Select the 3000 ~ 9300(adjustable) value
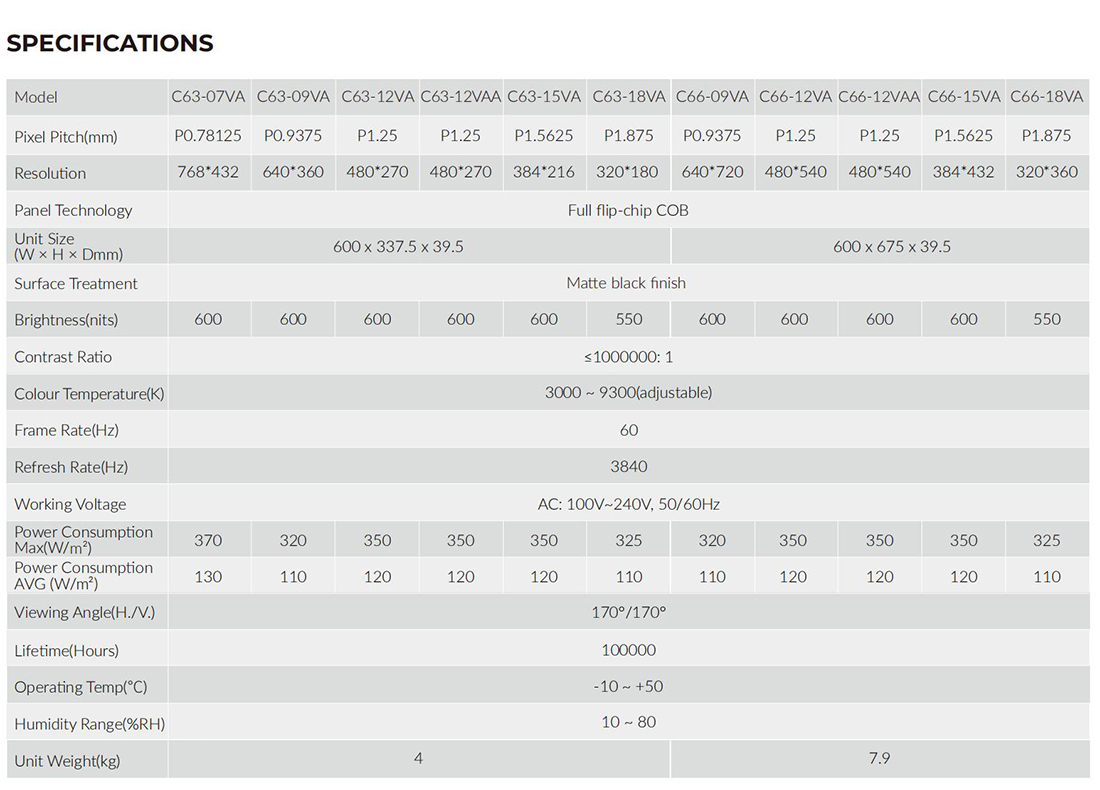 tap(629, 393)
